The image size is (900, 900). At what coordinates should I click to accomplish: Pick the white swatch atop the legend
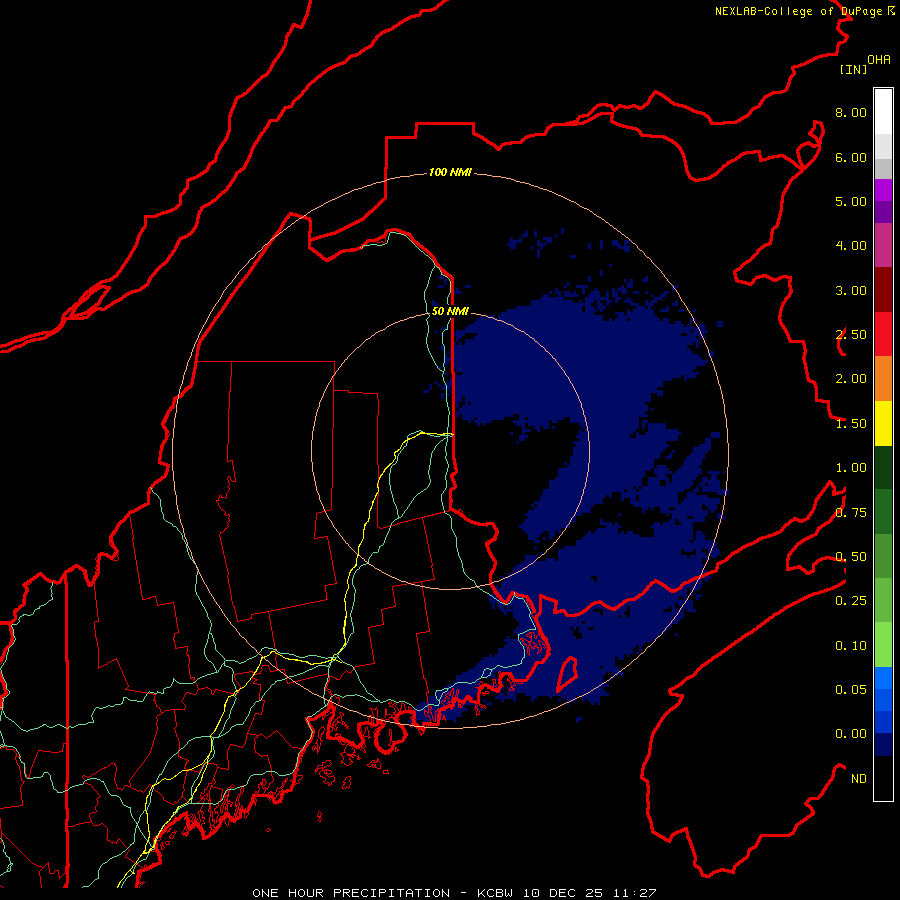[x=883, y=111]
